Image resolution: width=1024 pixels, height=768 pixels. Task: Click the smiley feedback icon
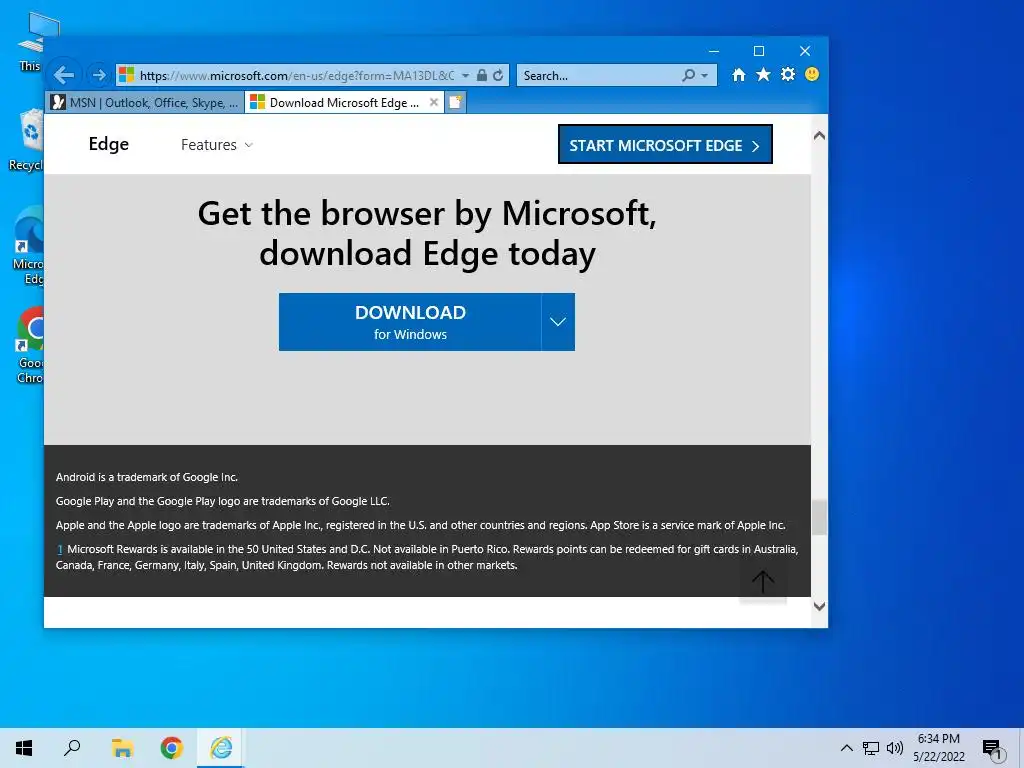tap(812, 74)
